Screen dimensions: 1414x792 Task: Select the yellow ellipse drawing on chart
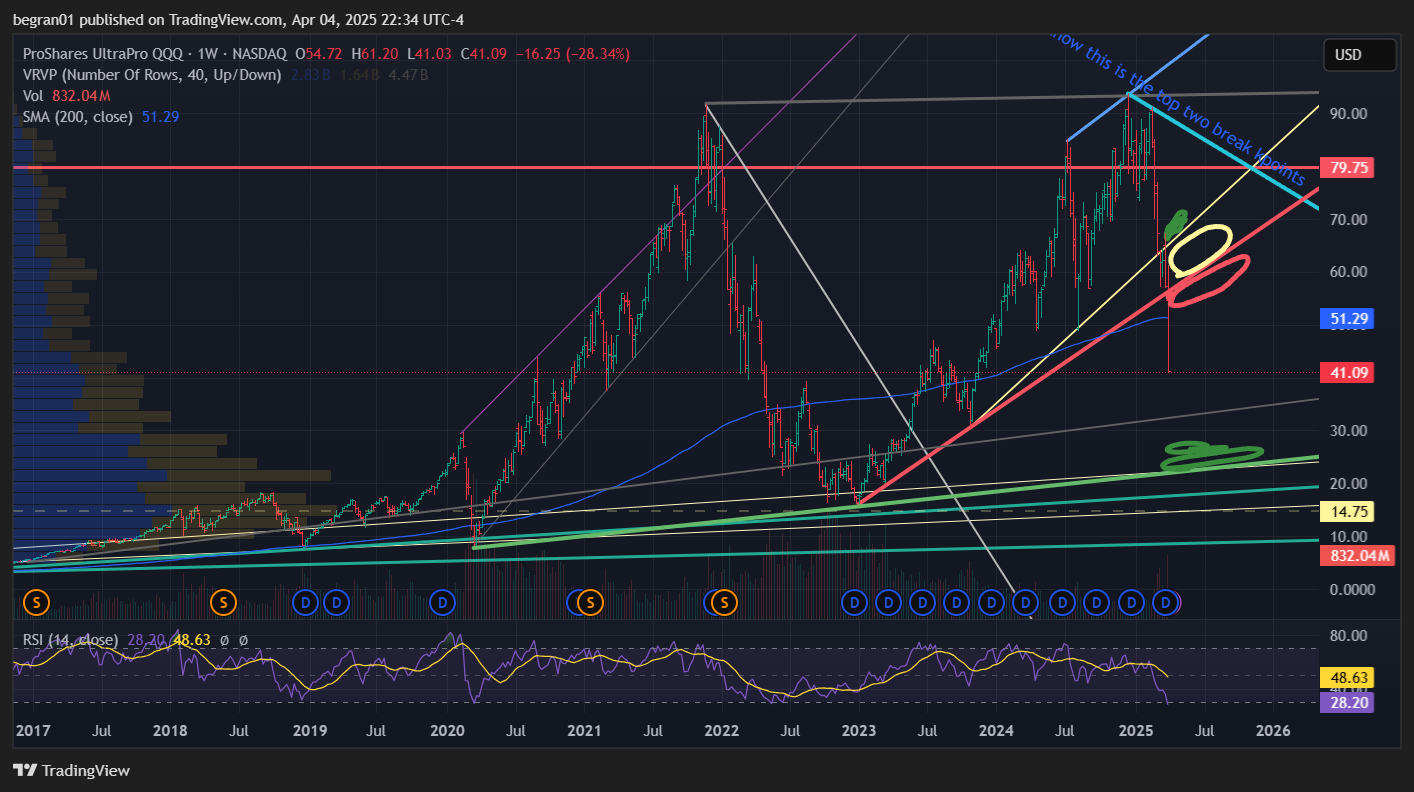(1200, 251)
